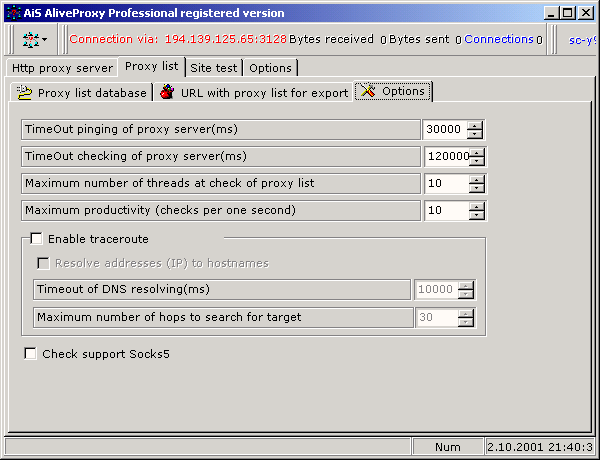This screenshot has height=460, width=600.
Task: Close the AliveProxy window
Action: (x=585, y=13)
